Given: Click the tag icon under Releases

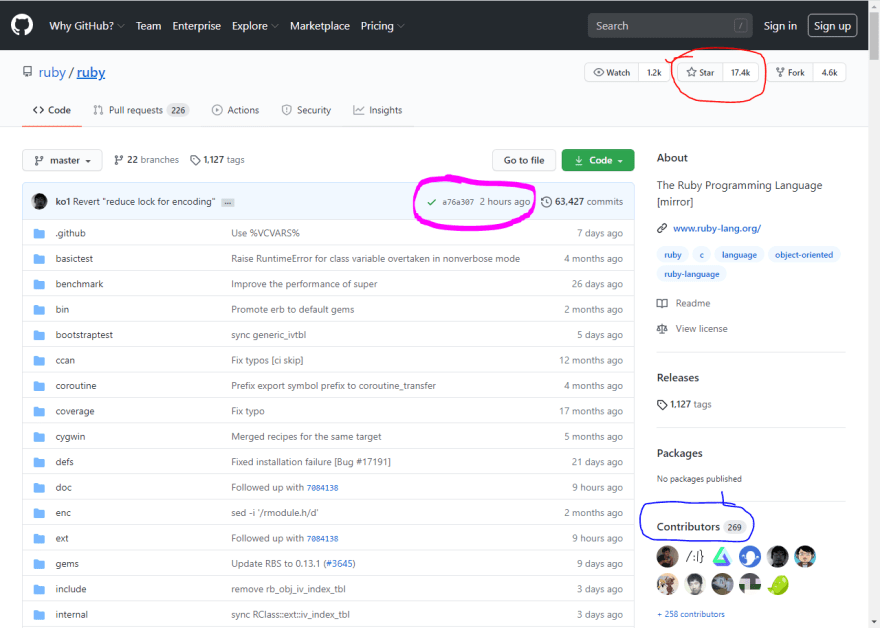Looking at the screenshot, I should [x=662, y=405].
